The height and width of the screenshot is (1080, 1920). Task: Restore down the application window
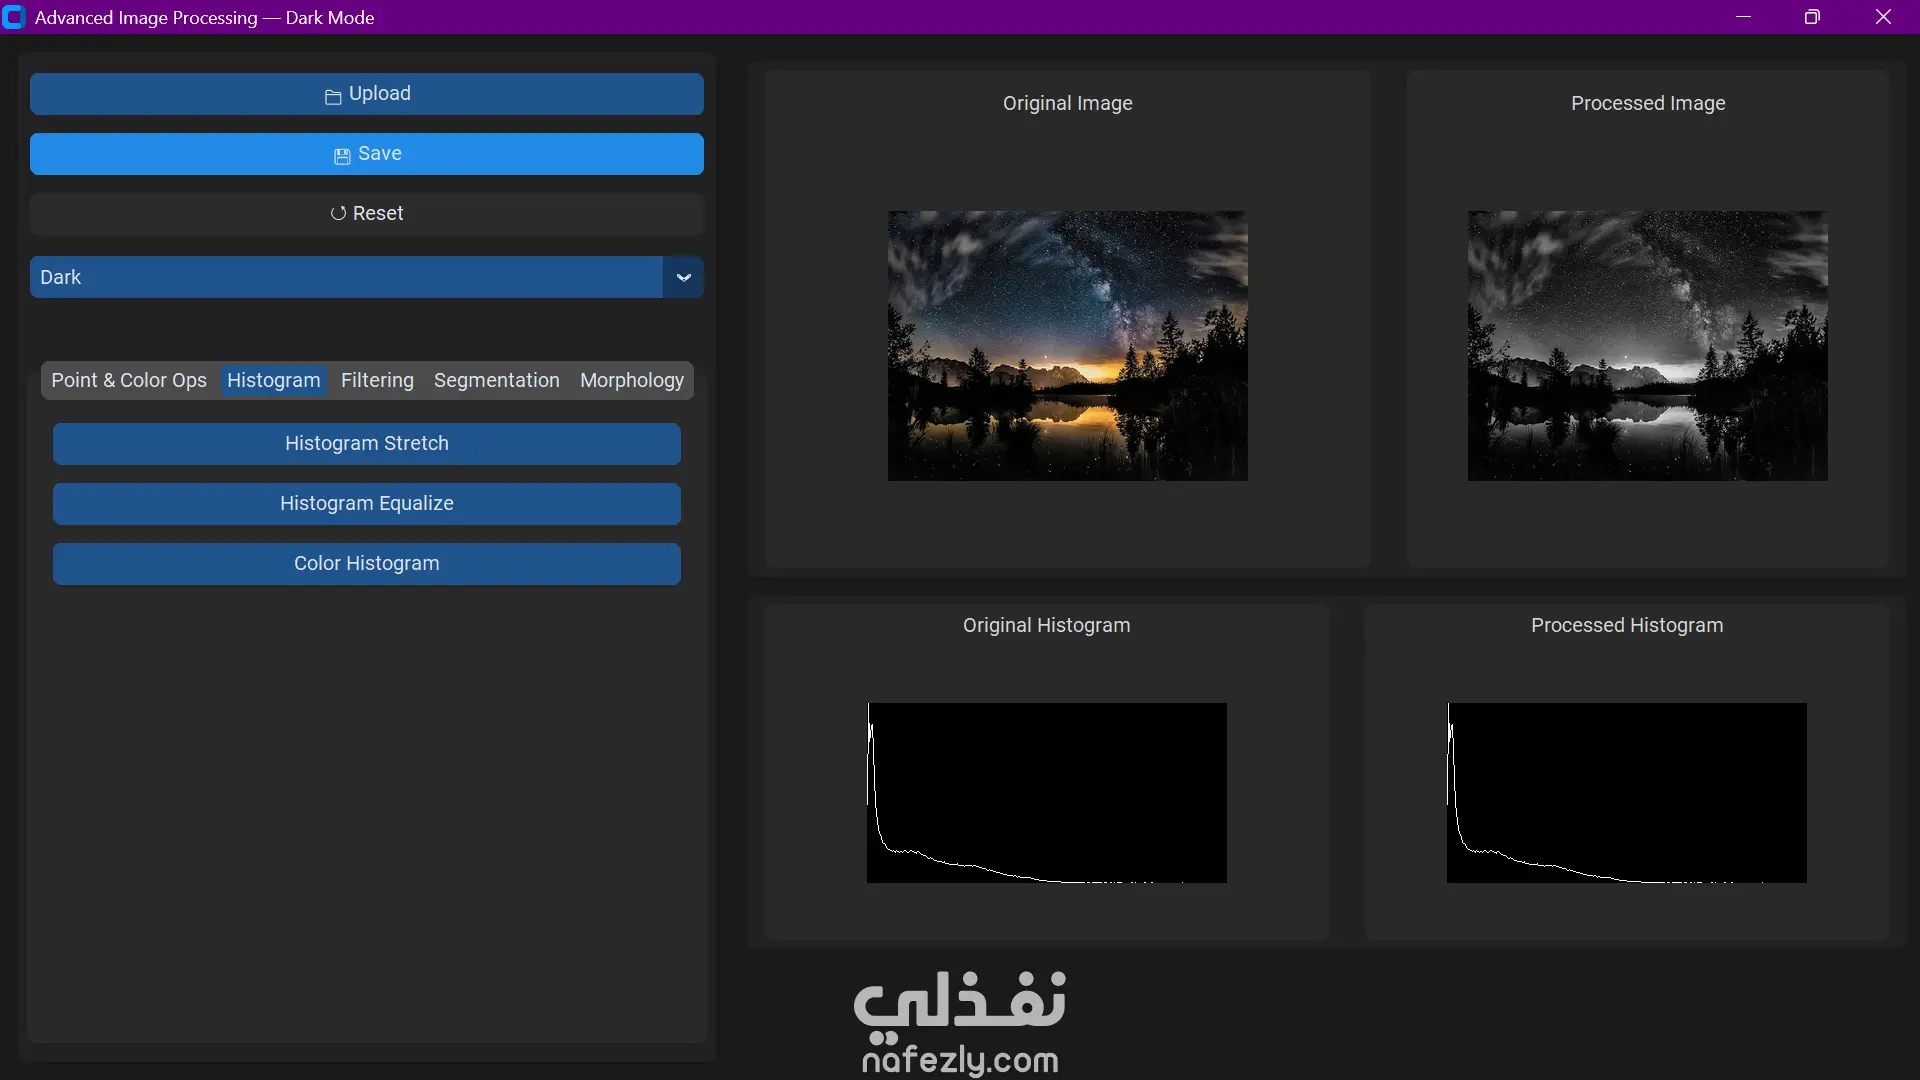pos(1812,17)
